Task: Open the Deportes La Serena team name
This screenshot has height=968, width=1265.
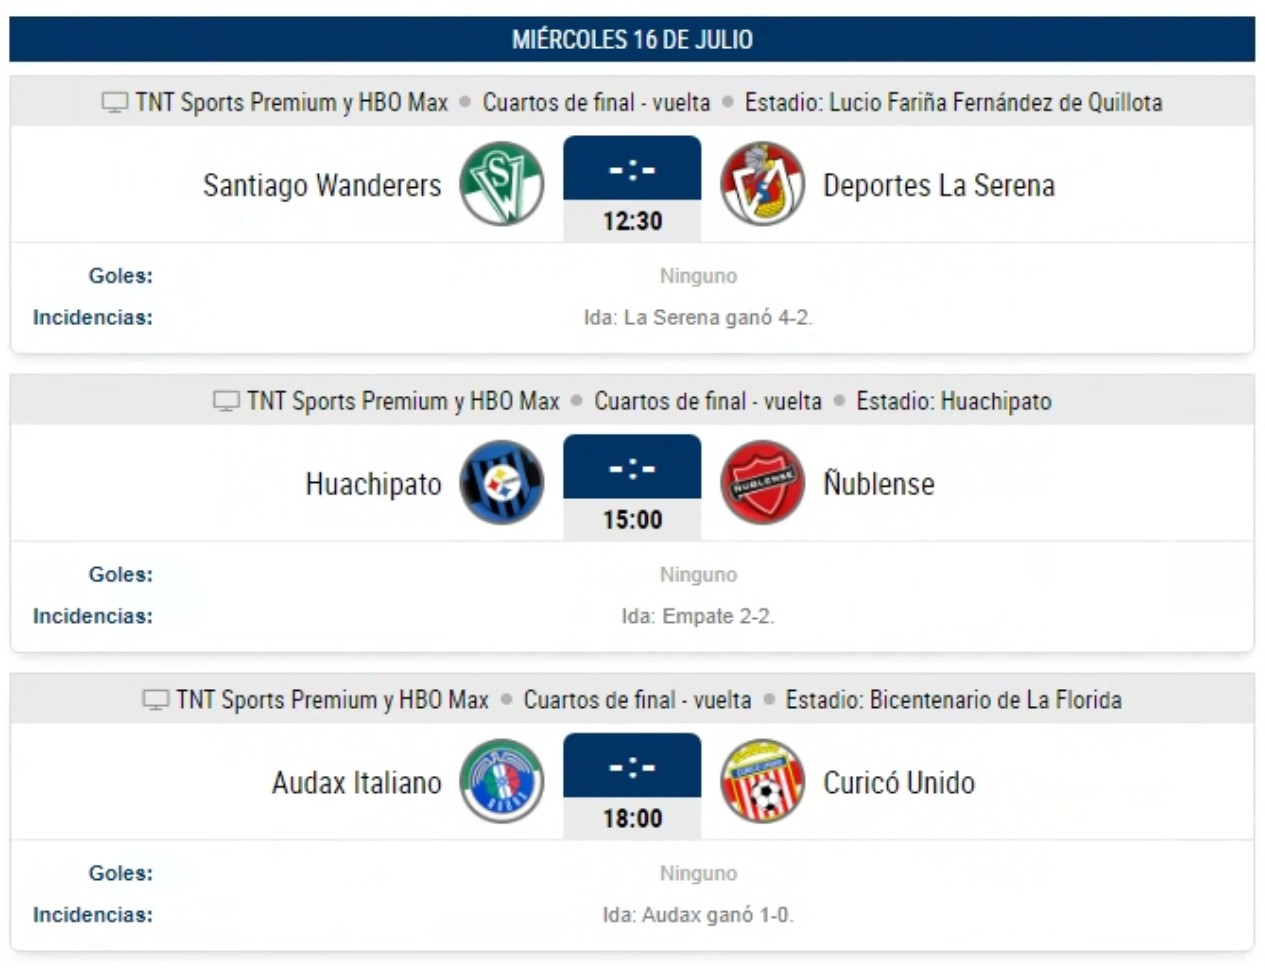Action: 939,185
